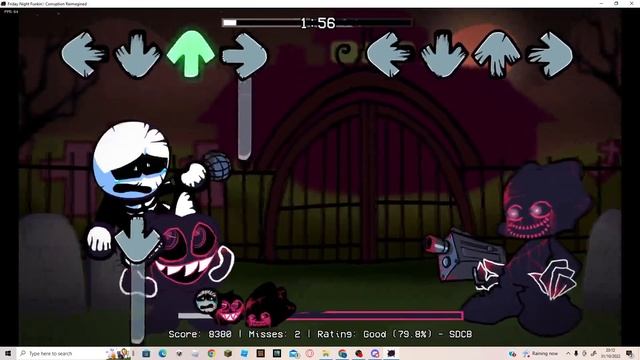Screen dimensions: 640x360
Task: Click the "Rating: Good (79.8%) - SDCB" text
Action: [395, 334]
